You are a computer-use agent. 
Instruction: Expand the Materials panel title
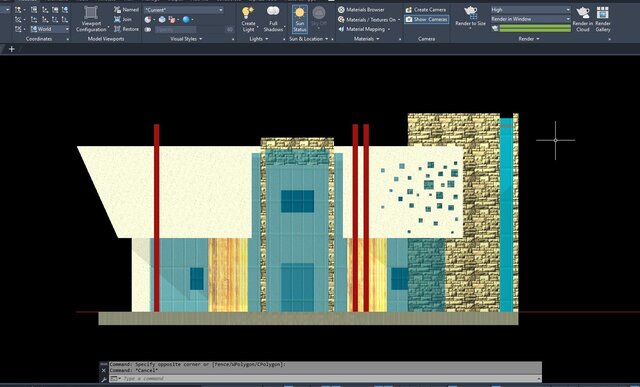[366, 39]
